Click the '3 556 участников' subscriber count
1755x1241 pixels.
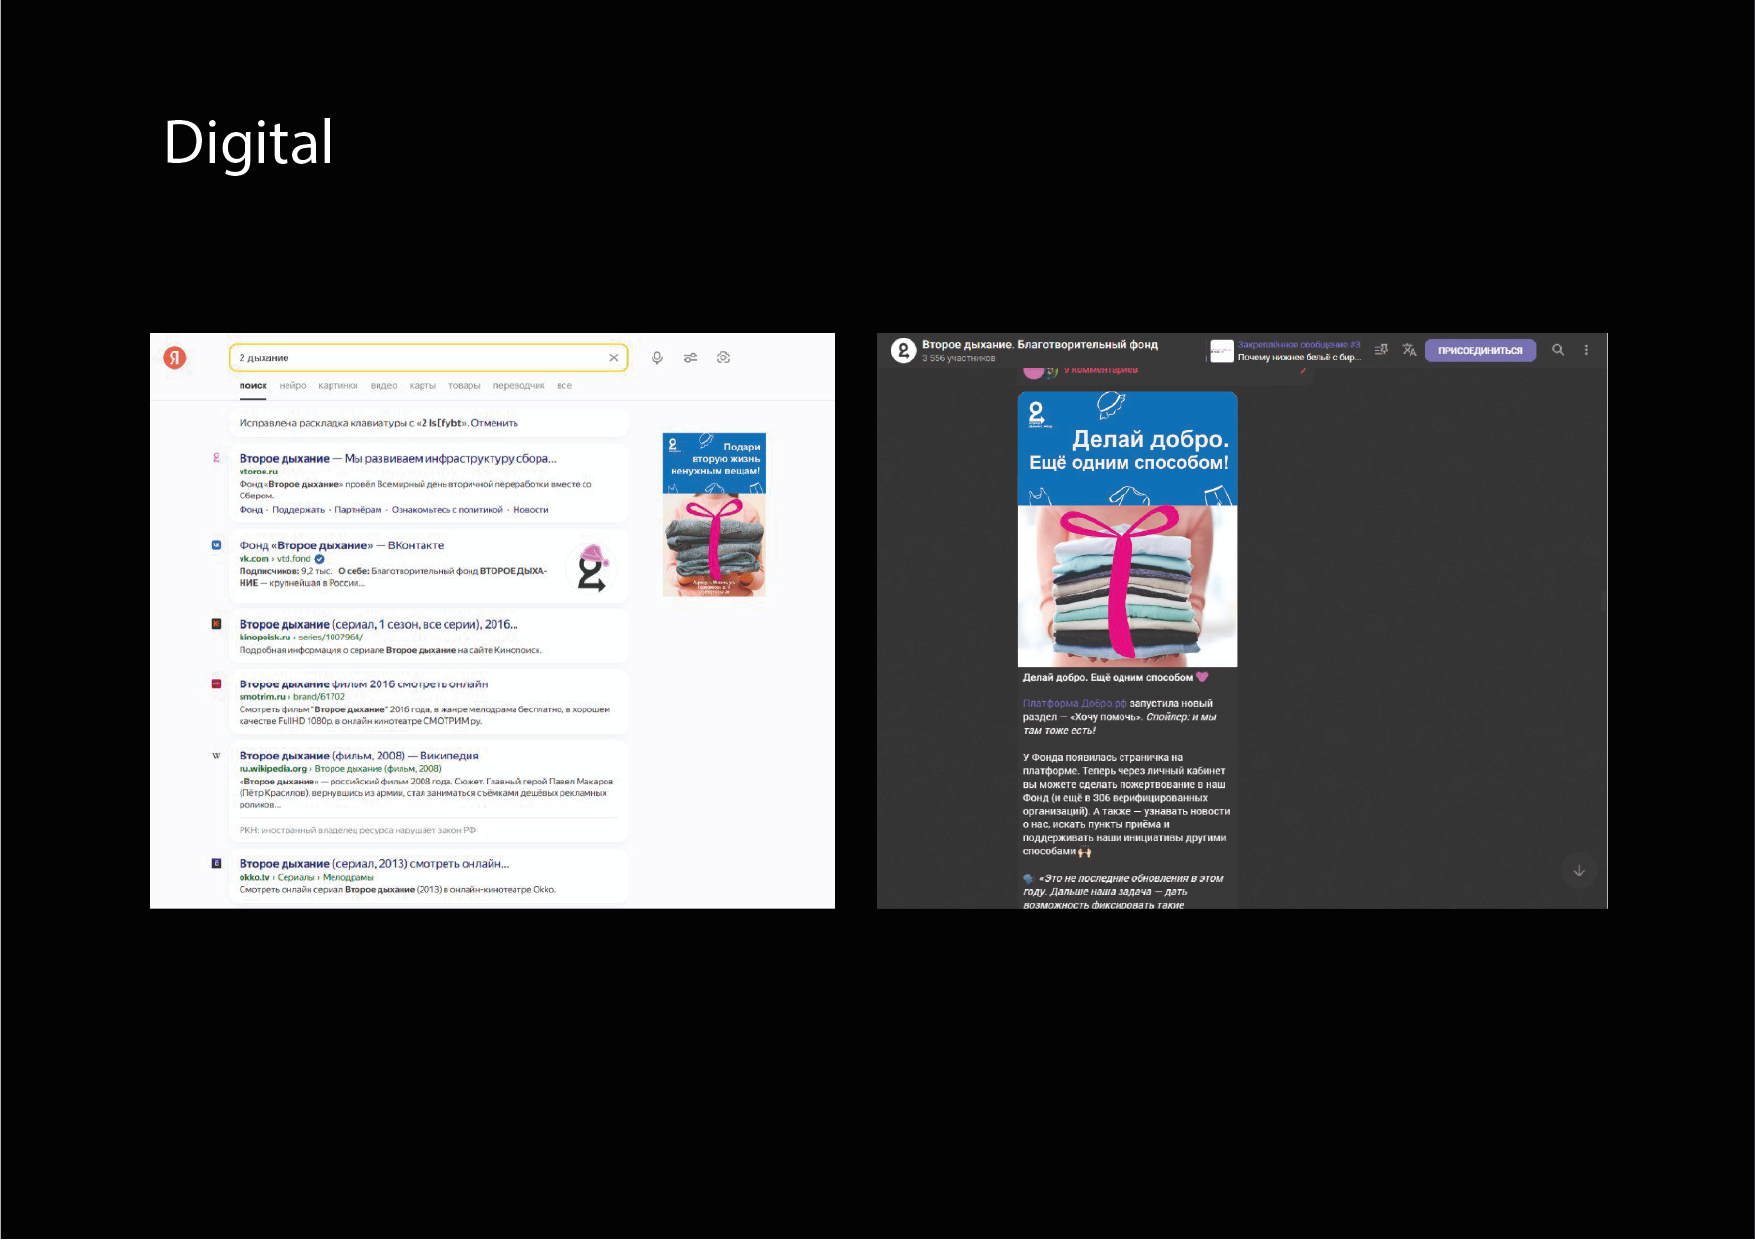[x=959, y=358]
